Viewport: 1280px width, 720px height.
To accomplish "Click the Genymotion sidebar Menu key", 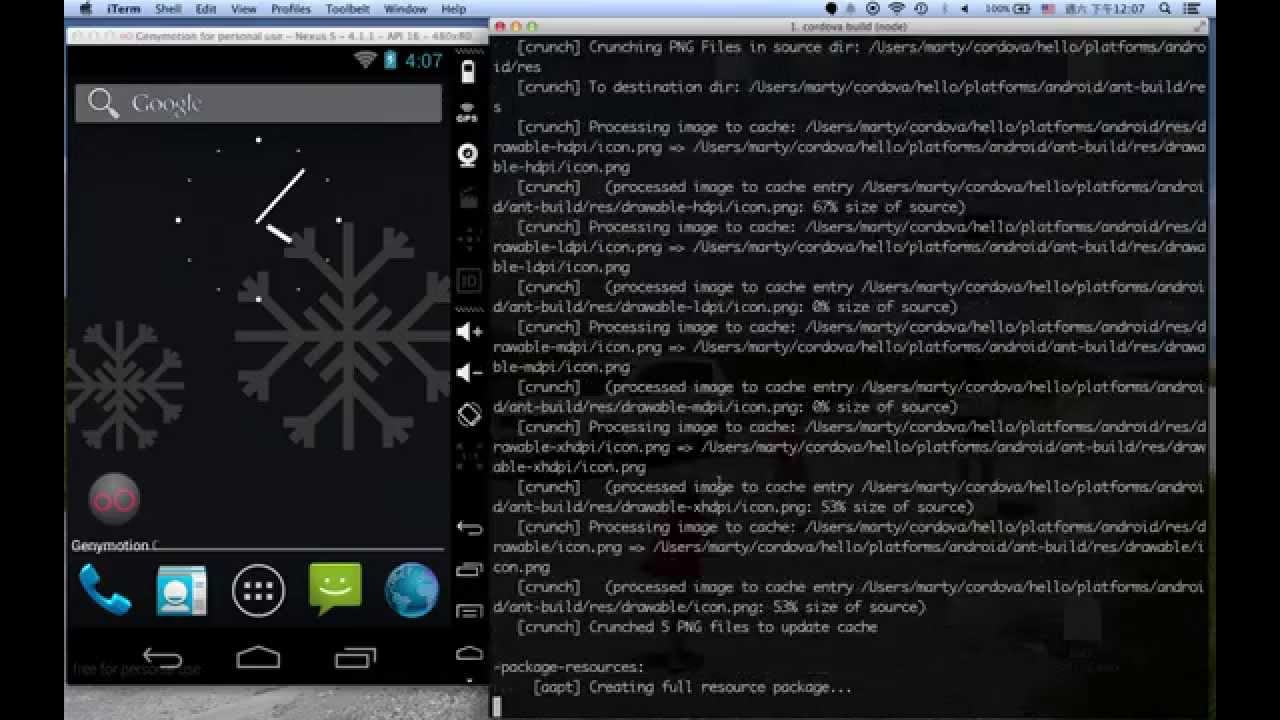I will tap(469, 611).
